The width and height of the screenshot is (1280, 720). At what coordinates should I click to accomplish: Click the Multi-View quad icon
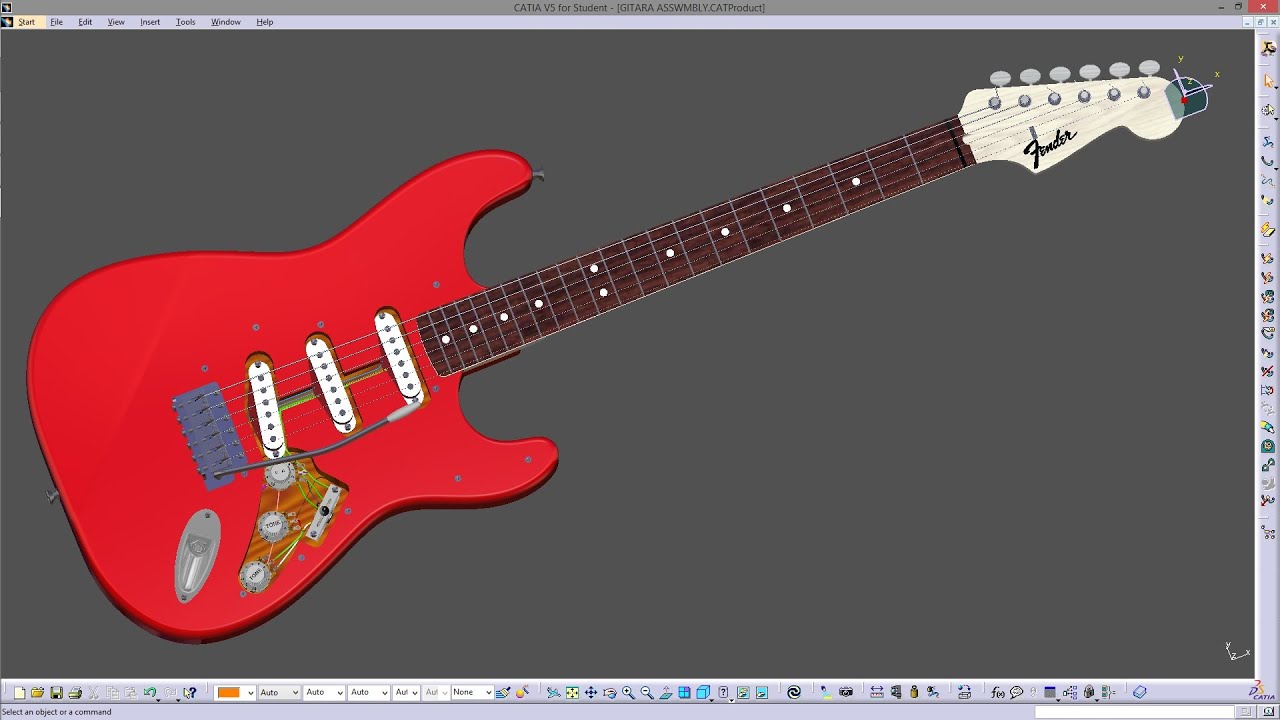685,692
